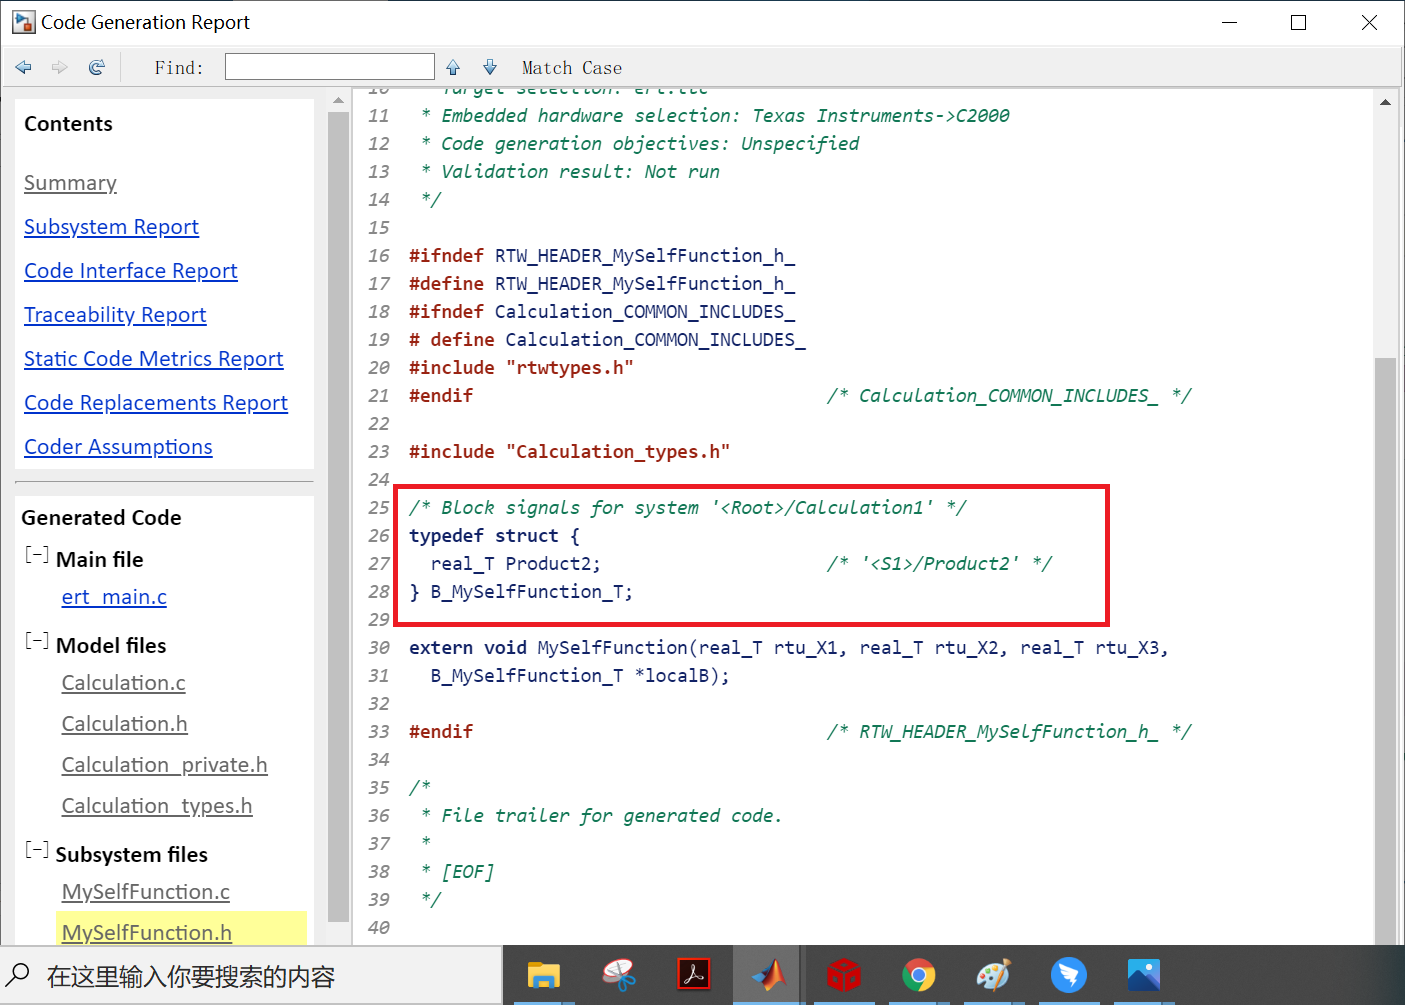
Task: Open the ert_main.c file
Action: pyautogui.click(x=114, y=597)
